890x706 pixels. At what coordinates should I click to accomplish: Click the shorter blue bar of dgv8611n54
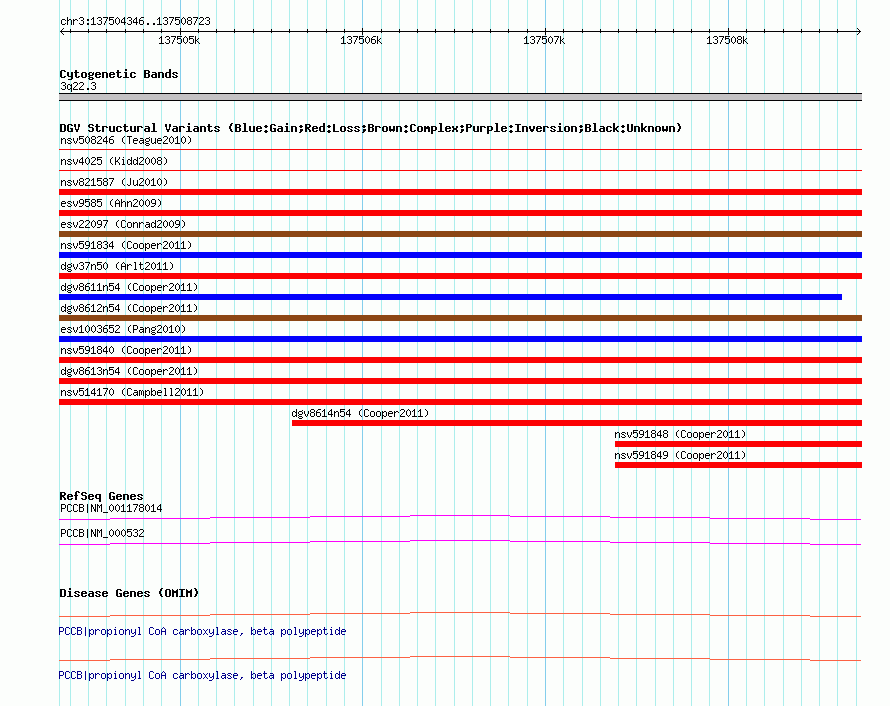(x=450, y=297)
